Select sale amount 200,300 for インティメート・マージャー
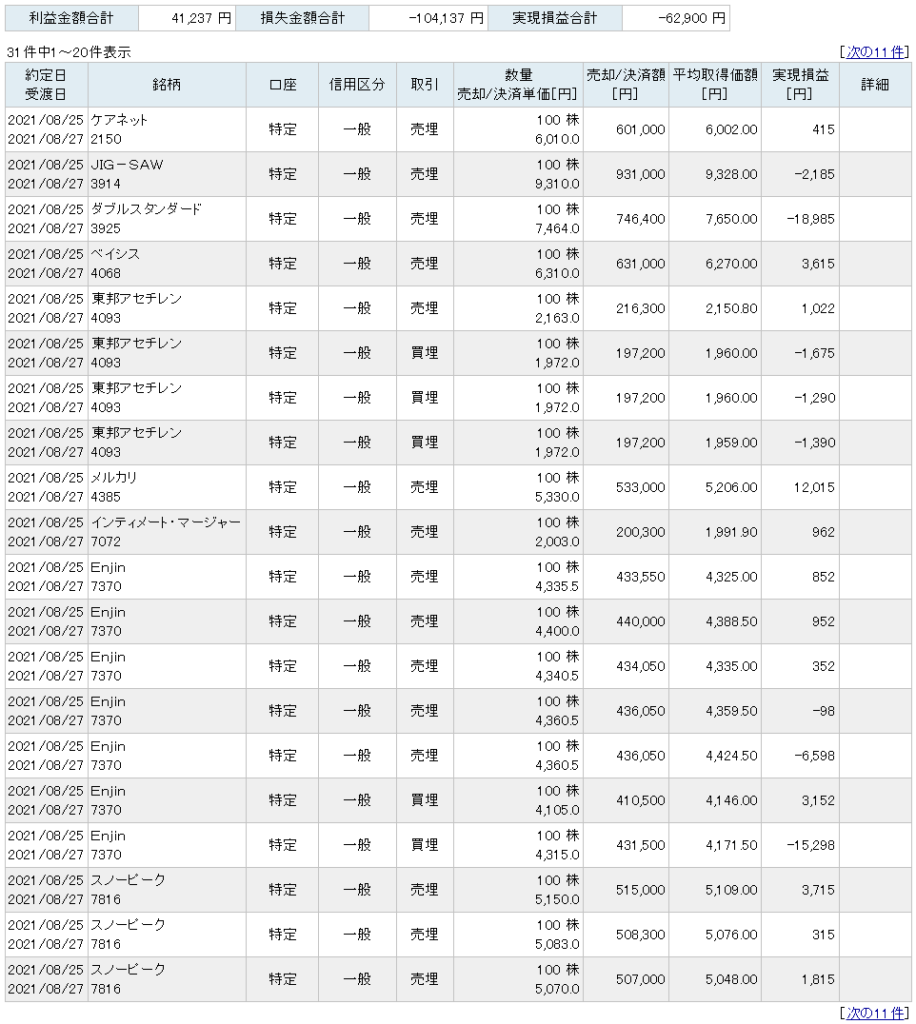Viewport: 916px width, 1024px height. tap(640, 532)
